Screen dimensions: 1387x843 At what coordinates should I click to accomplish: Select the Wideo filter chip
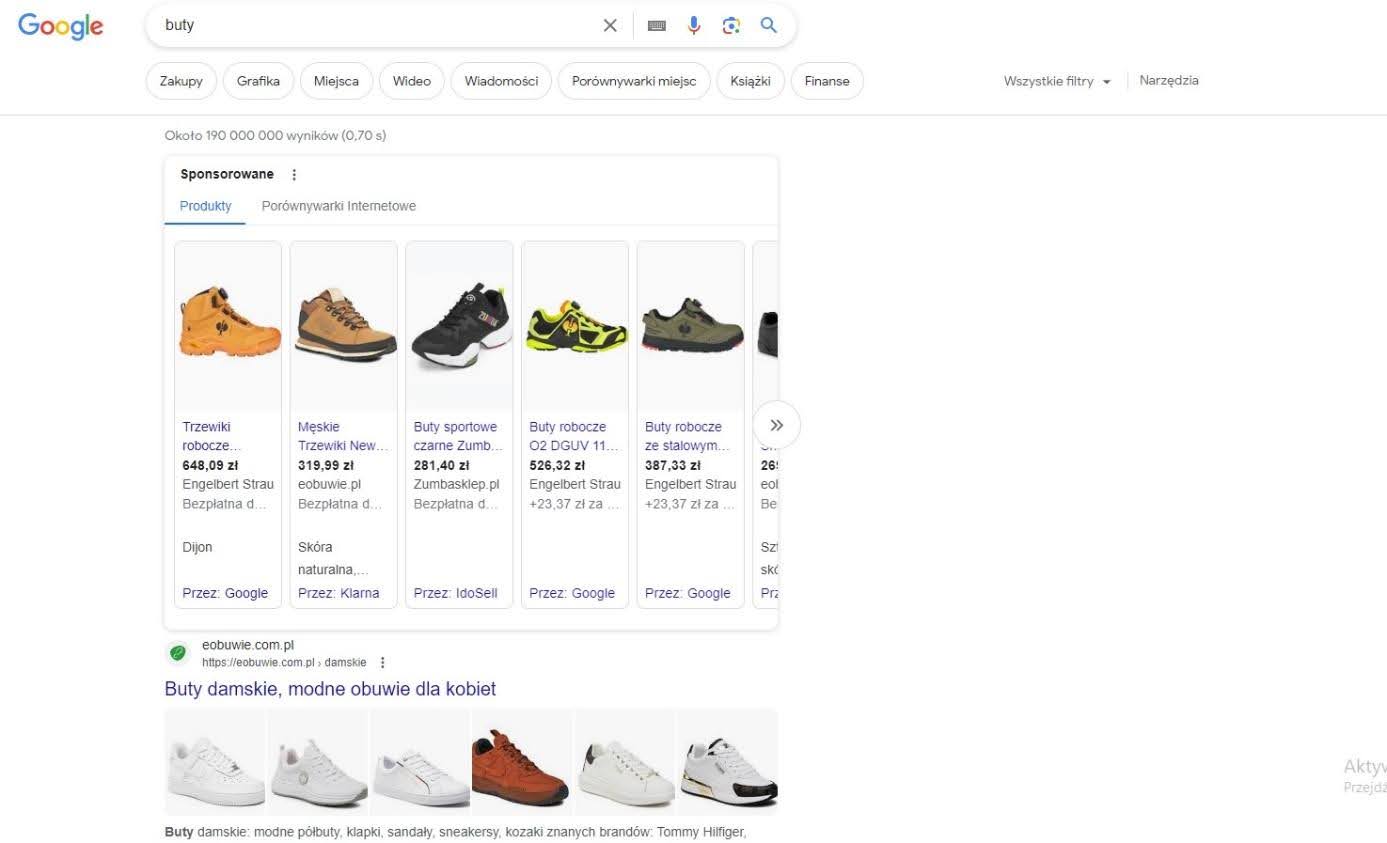(412, 81)
